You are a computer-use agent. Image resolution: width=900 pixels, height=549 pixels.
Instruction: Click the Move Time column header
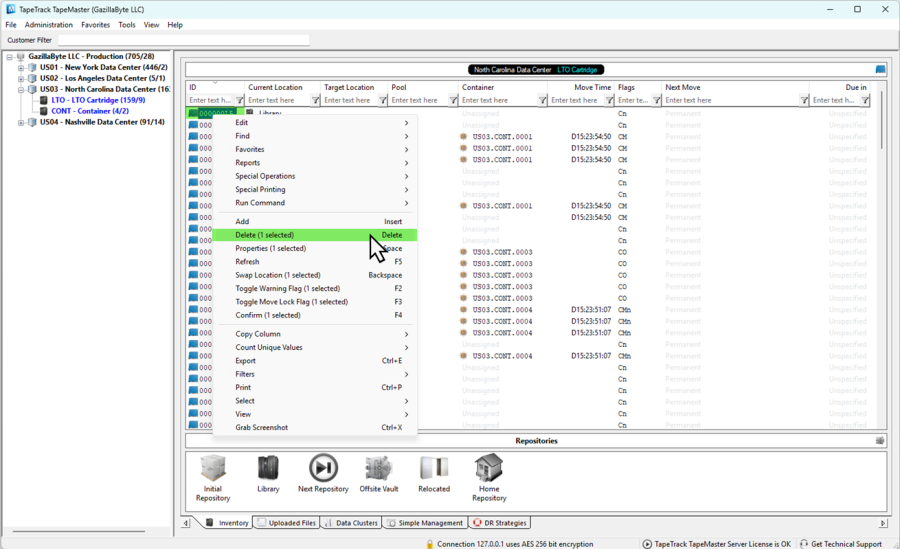(x=580, y=87)
